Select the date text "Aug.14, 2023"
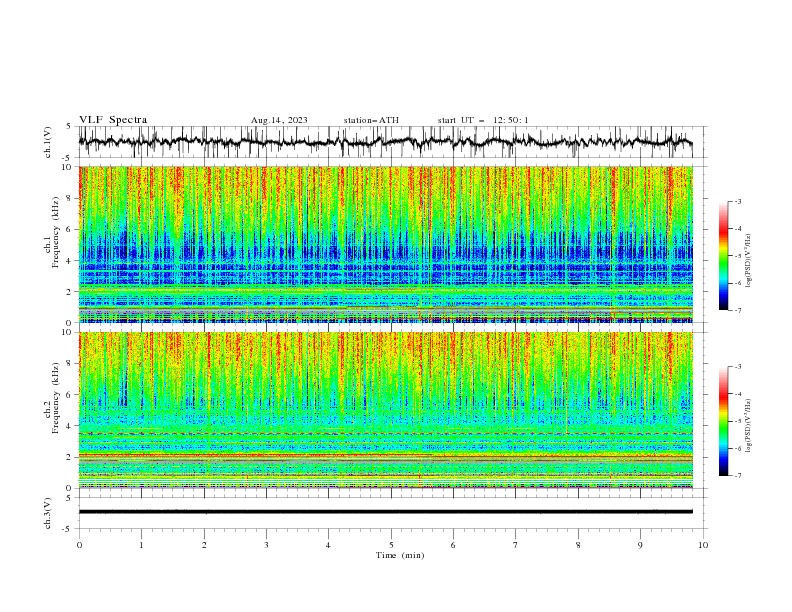 click(x=279, y=120)
